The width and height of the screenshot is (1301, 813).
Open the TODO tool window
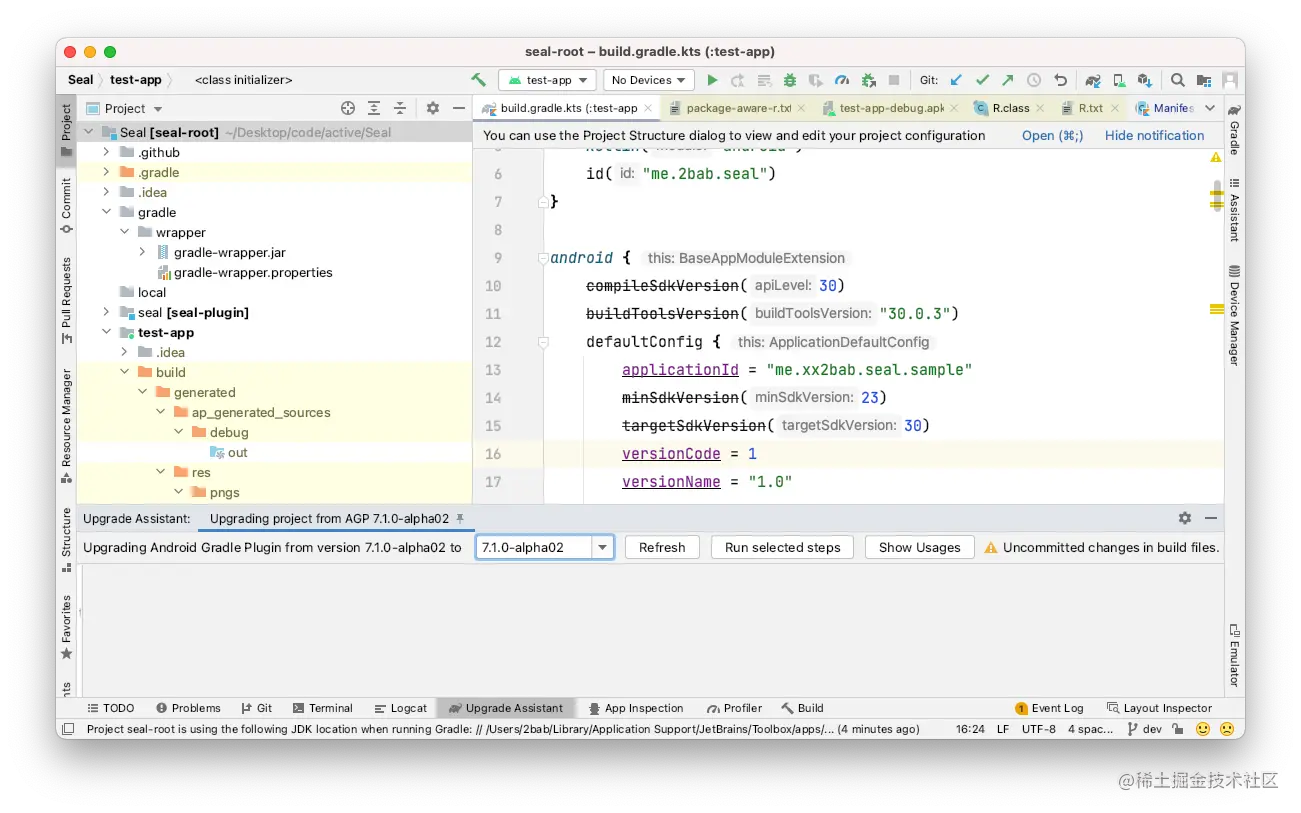coord(110,708)
